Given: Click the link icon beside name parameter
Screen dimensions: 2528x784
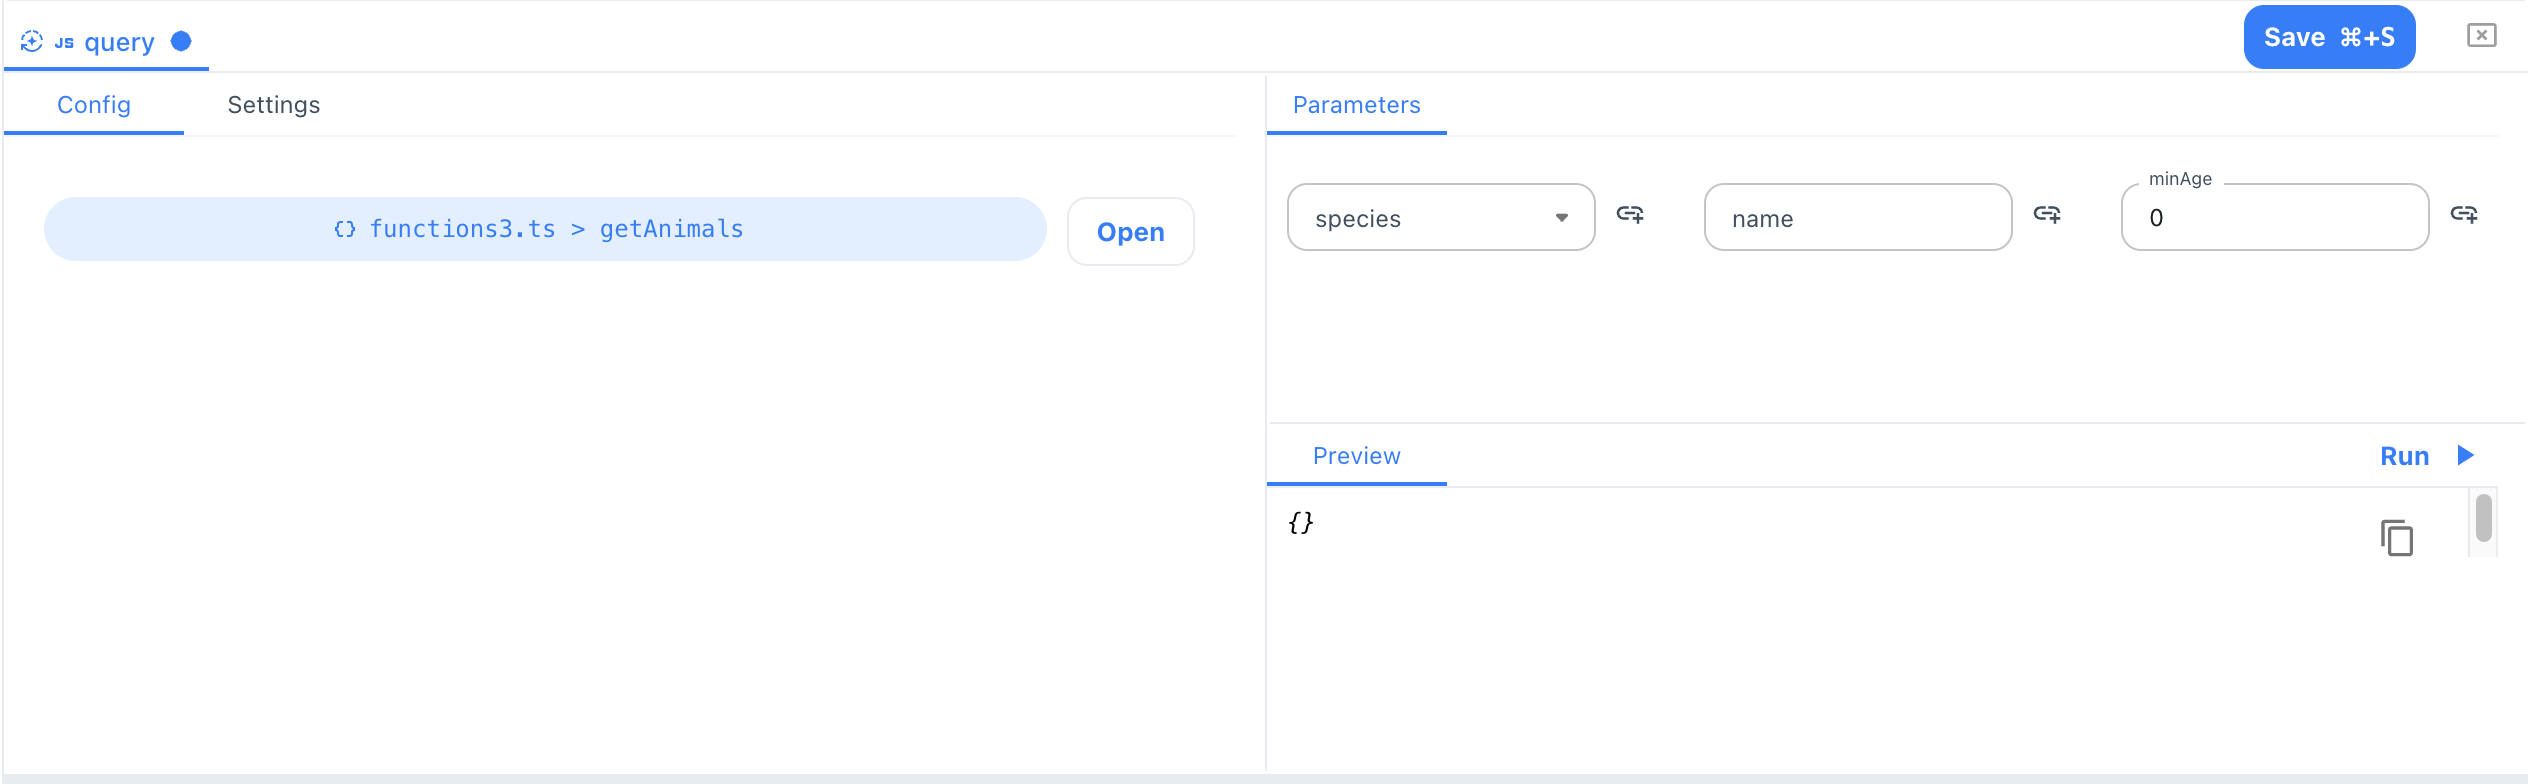Looking at the screenshot, I should [2047, 216].
